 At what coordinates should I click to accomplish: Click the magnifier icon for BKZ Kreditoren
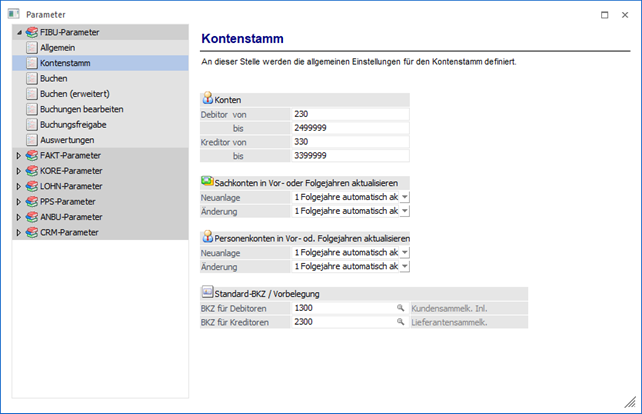(401, 322)
